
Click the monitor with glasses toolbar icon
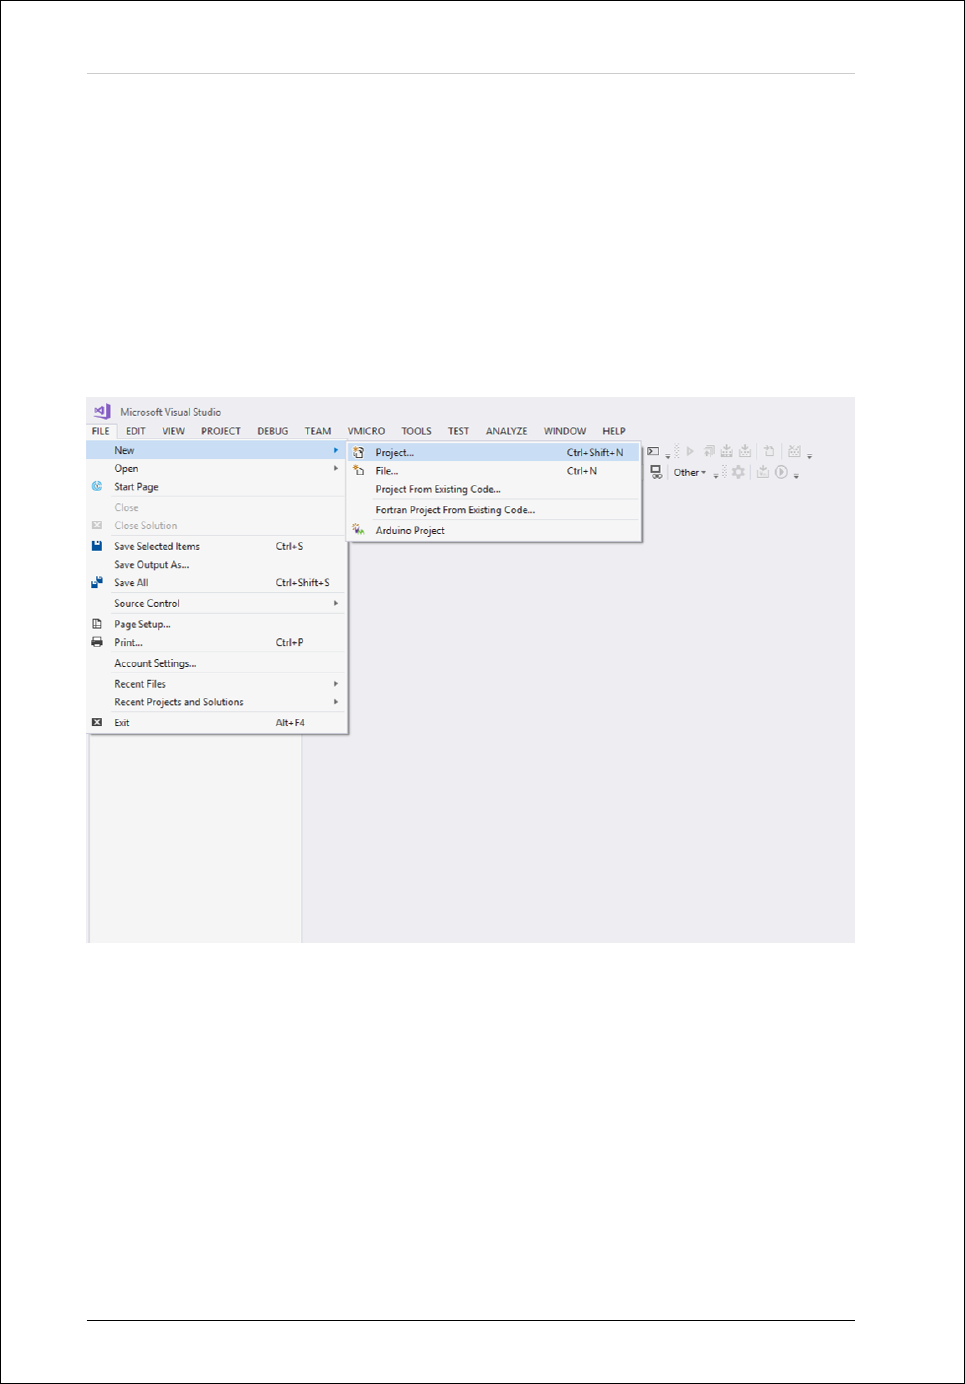click(656, 472)
